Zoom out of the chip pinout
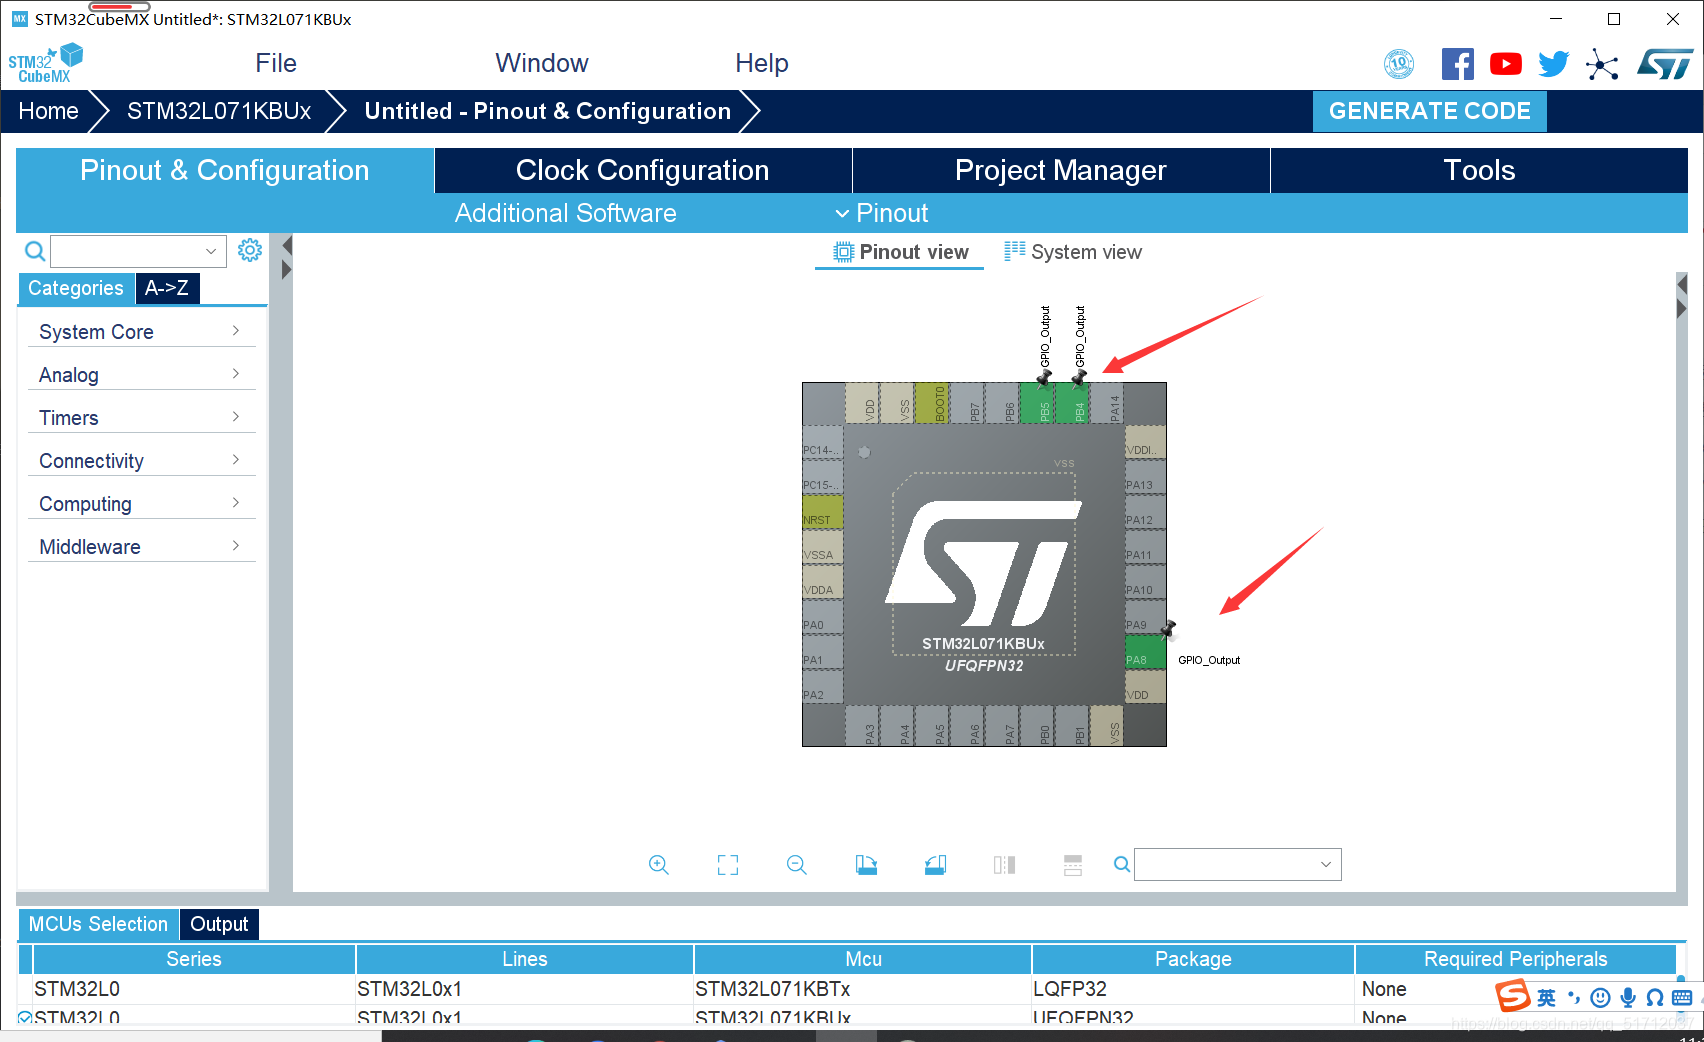This screenshot has width=1704, height=1042. 797,865
